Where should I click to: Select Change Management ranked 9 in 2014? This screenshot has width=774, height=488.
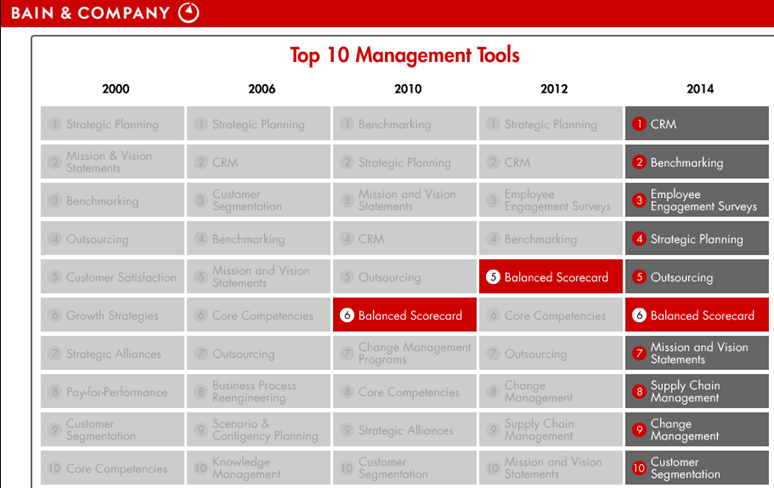click(x=697, y=429)
